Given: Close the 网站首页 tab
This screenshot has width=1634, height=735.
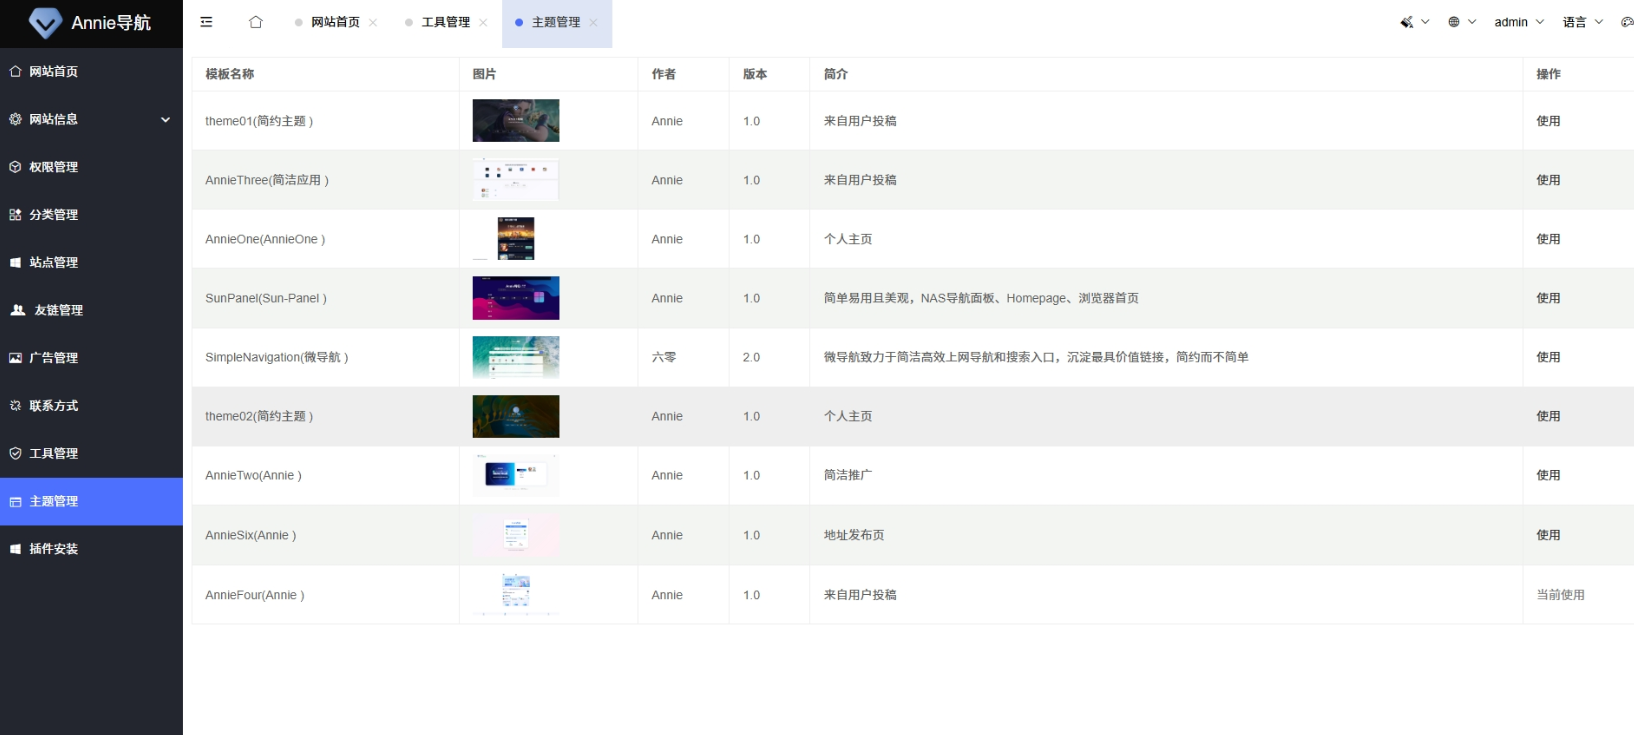Looking at the screenshot, I should point(373,22).
